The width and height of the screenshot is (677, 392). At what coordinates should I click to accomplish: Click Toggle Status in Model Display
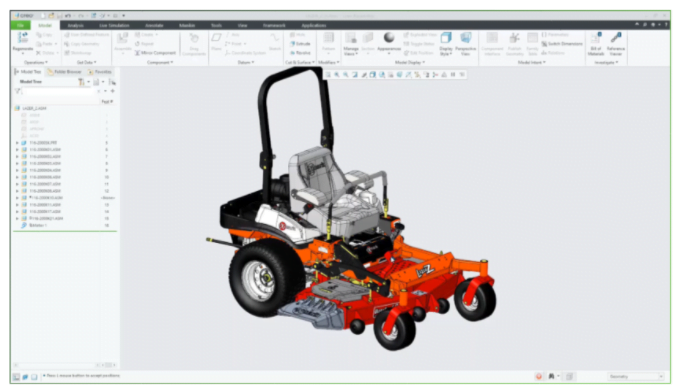418,44
